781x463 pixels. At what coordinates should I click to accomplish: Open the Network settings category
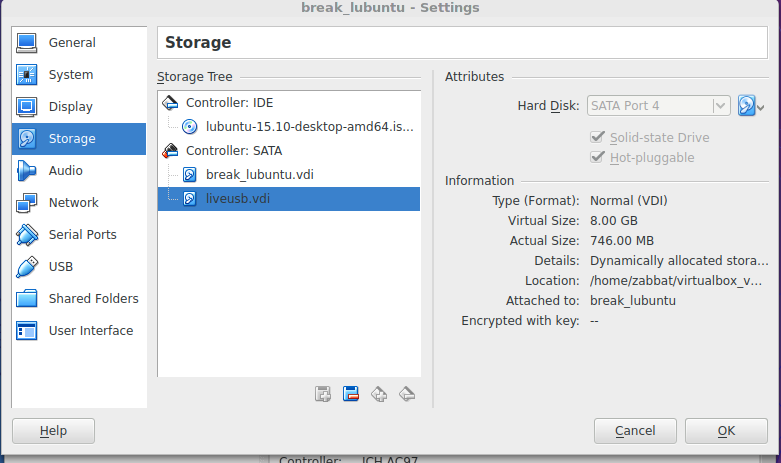tap(79, 203)
